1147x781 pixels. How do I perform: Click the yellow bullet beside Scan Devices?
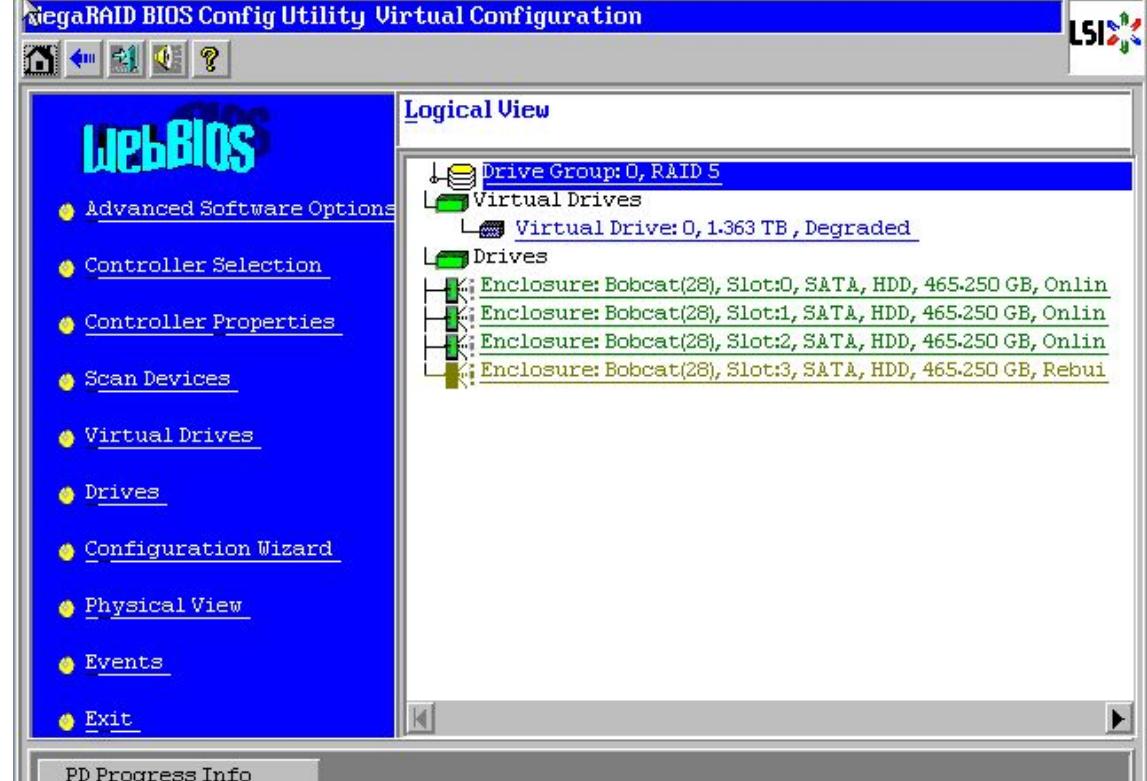[67, 382]
